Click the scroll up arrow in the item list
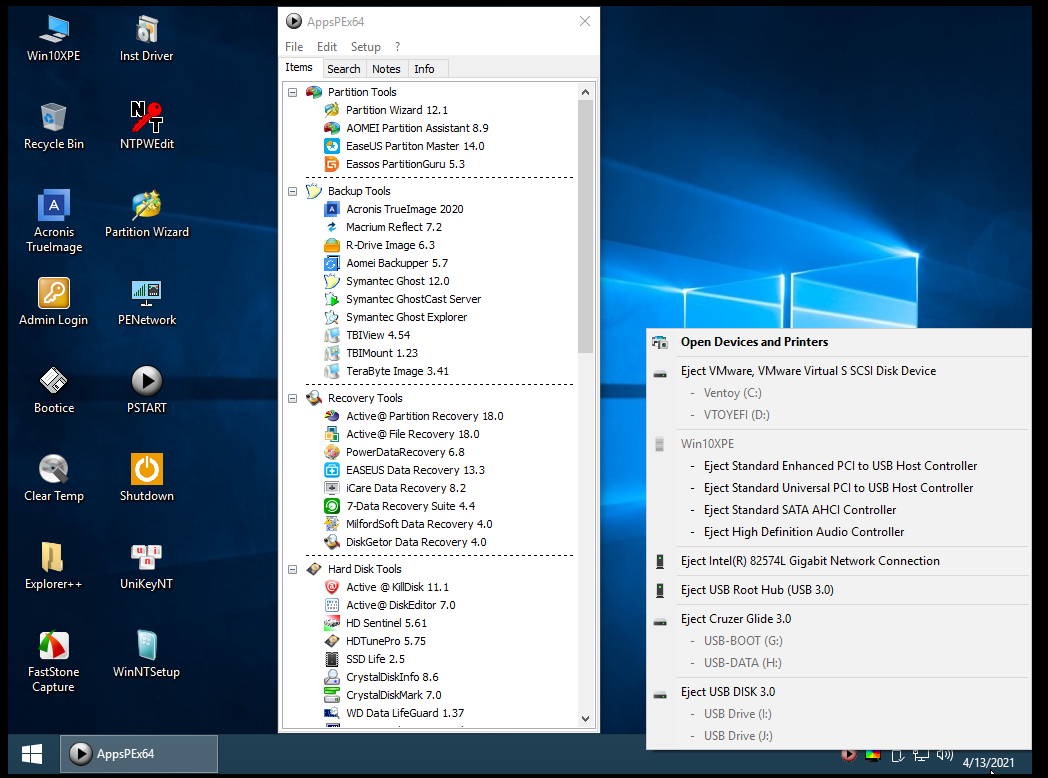Image resolution: width=1048 pixels, height=778 pixels. click(585, 92)
